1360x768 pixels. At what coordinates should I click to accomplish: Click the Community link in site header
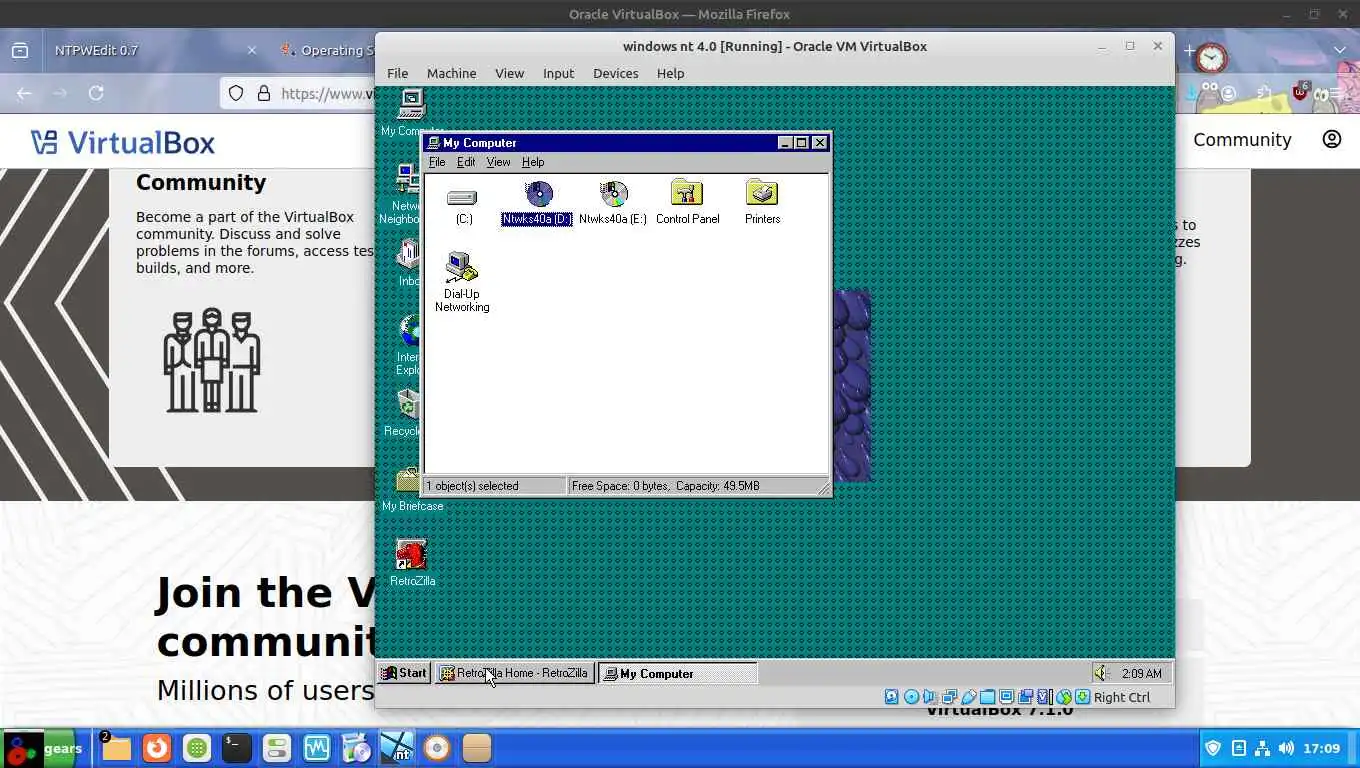1242,139
